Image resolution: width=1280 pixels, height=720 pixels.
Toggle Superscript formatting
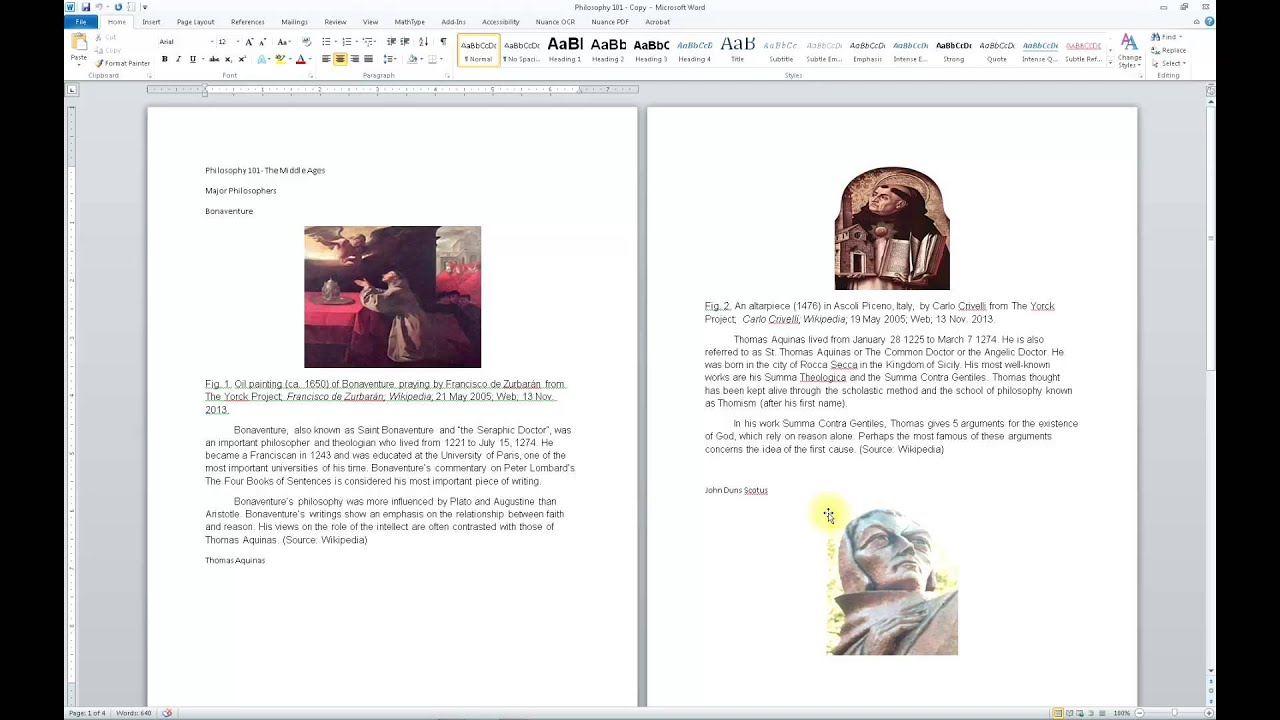242,59
